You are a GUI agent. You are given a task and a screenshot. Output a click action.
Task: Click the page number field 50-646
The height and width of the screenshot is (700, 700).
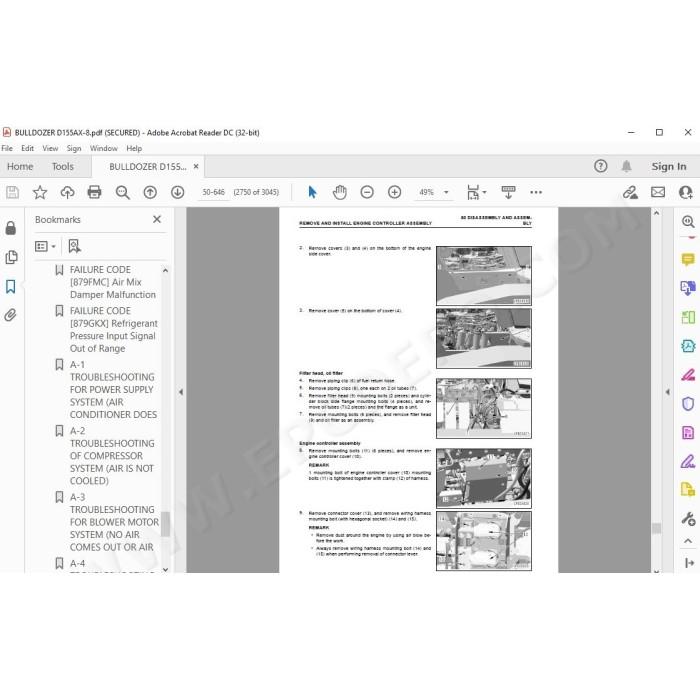pyautogui.click(x=213, y=192)
